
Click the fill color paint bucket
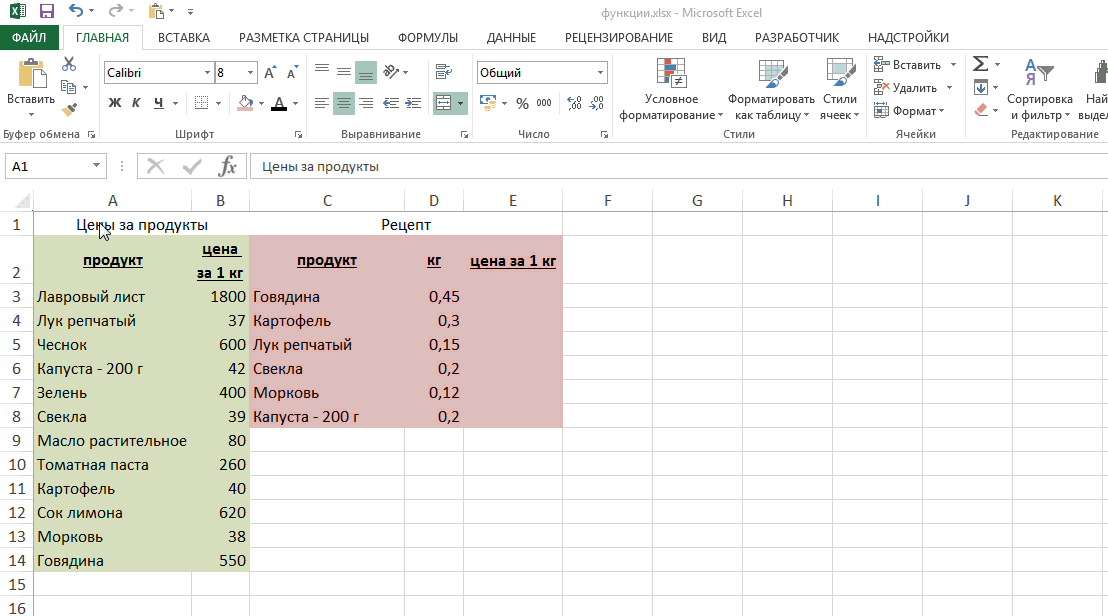point(245,103)
